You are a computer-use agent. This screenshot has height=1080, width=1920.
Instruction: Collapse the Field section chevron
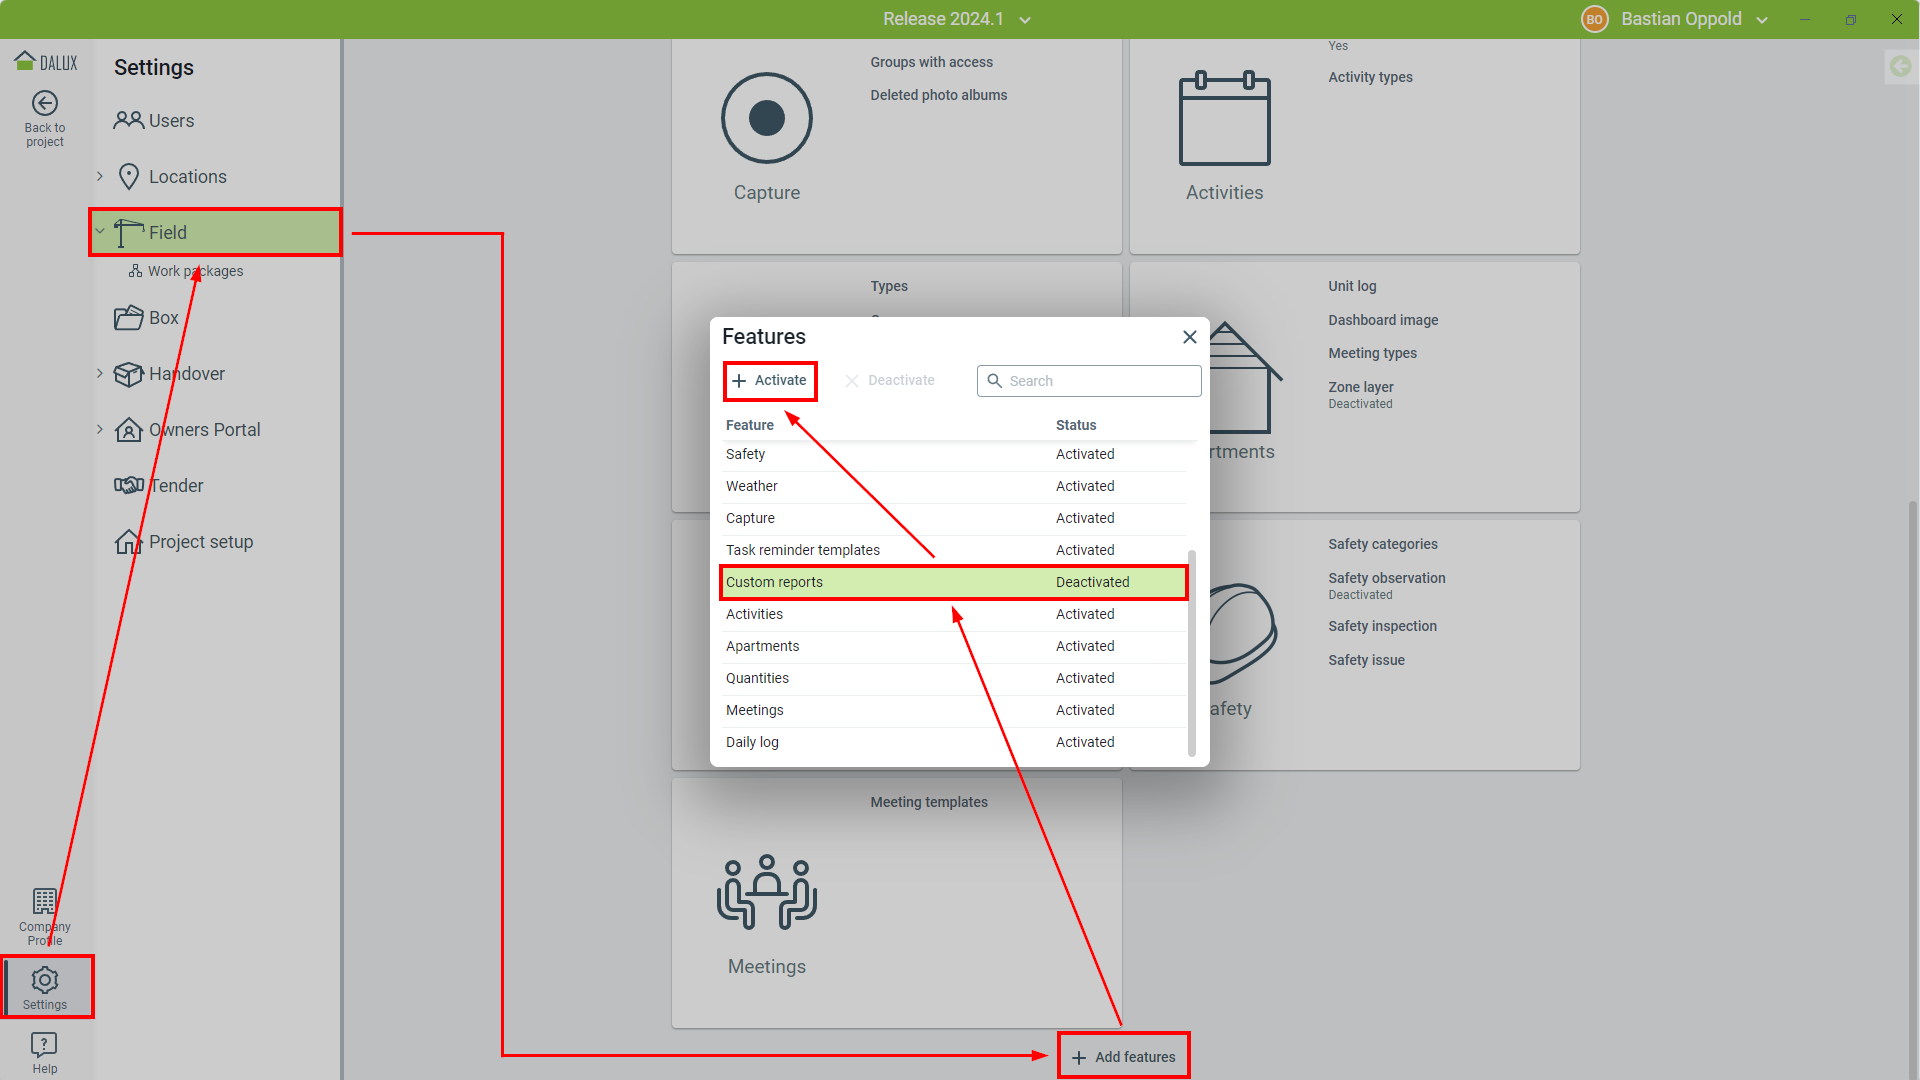[100, 232]
